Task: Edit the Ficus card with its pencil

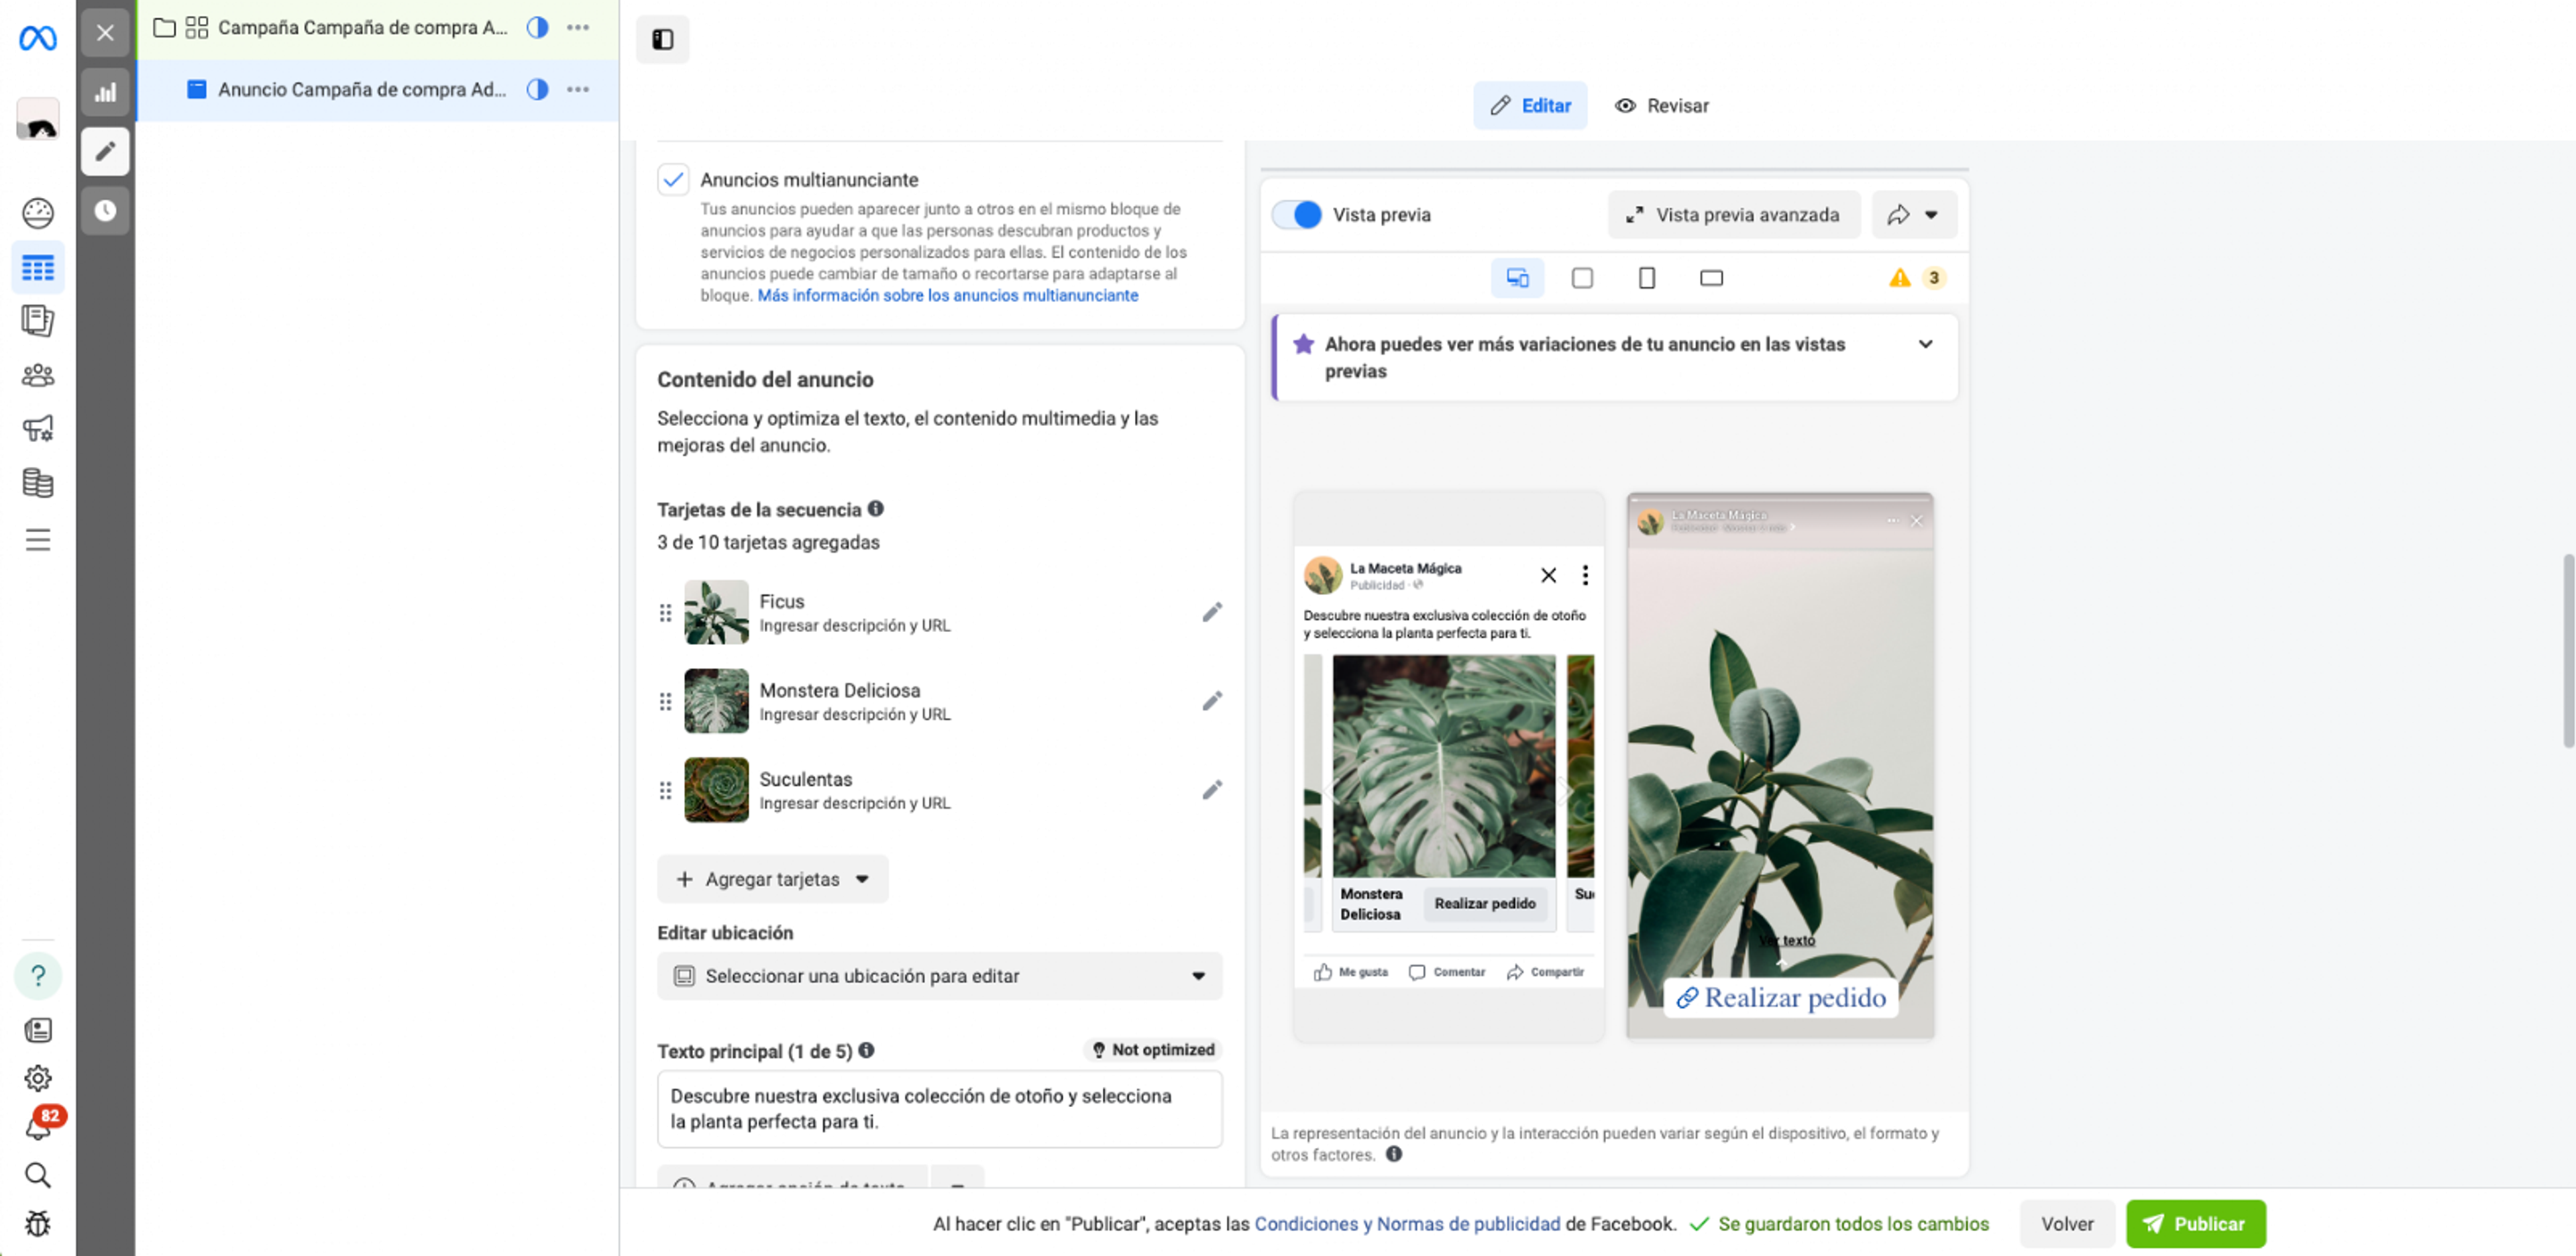Action: point(1211,612)
